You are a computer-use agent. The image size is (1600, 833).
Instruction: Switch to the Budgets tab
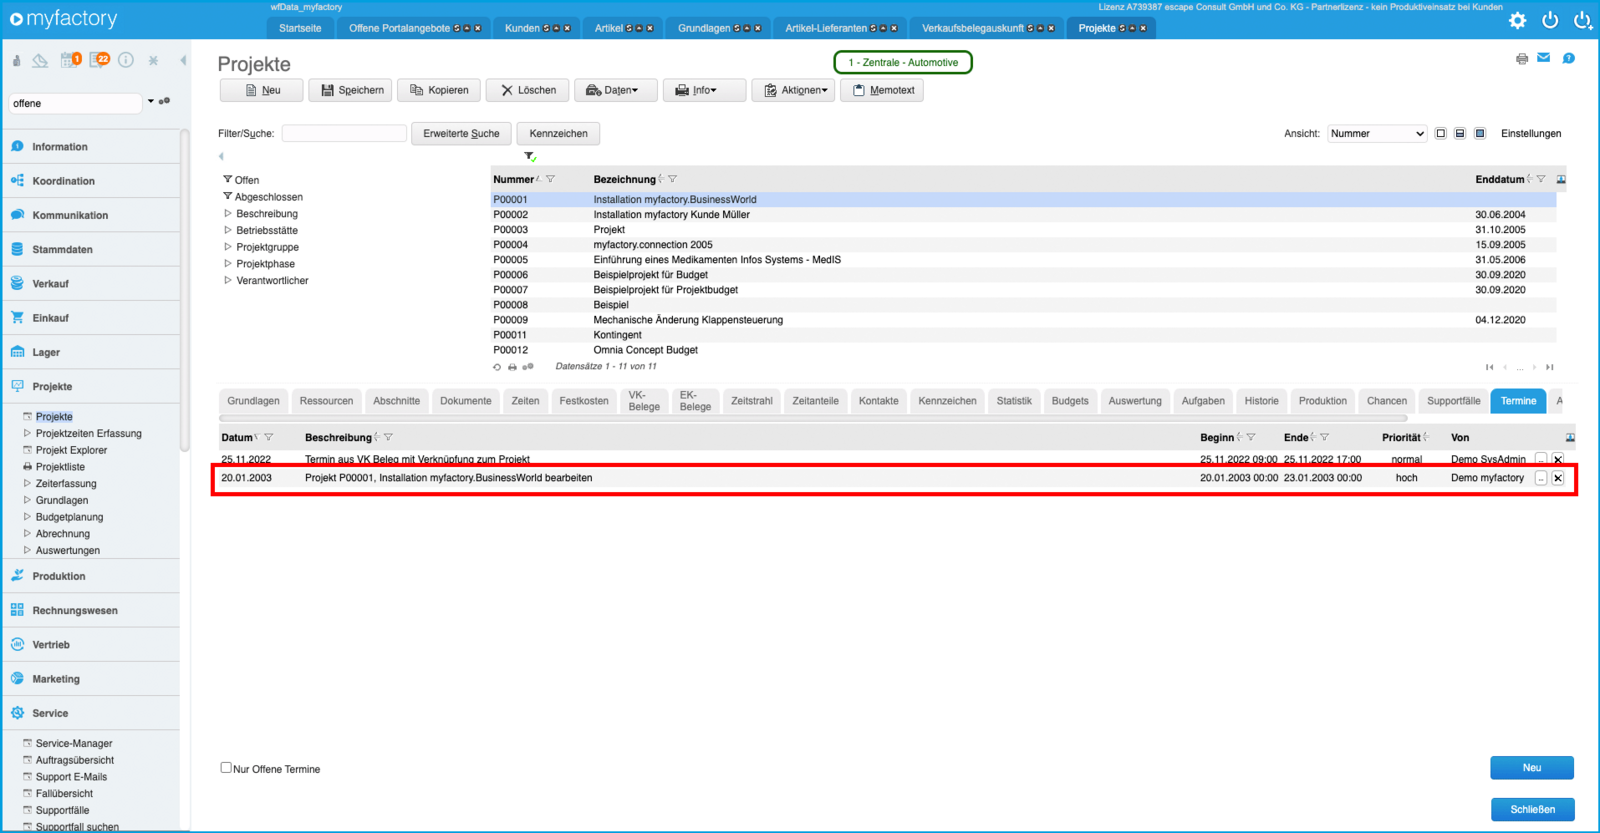pyautogui.click(x=1069, y=401)
